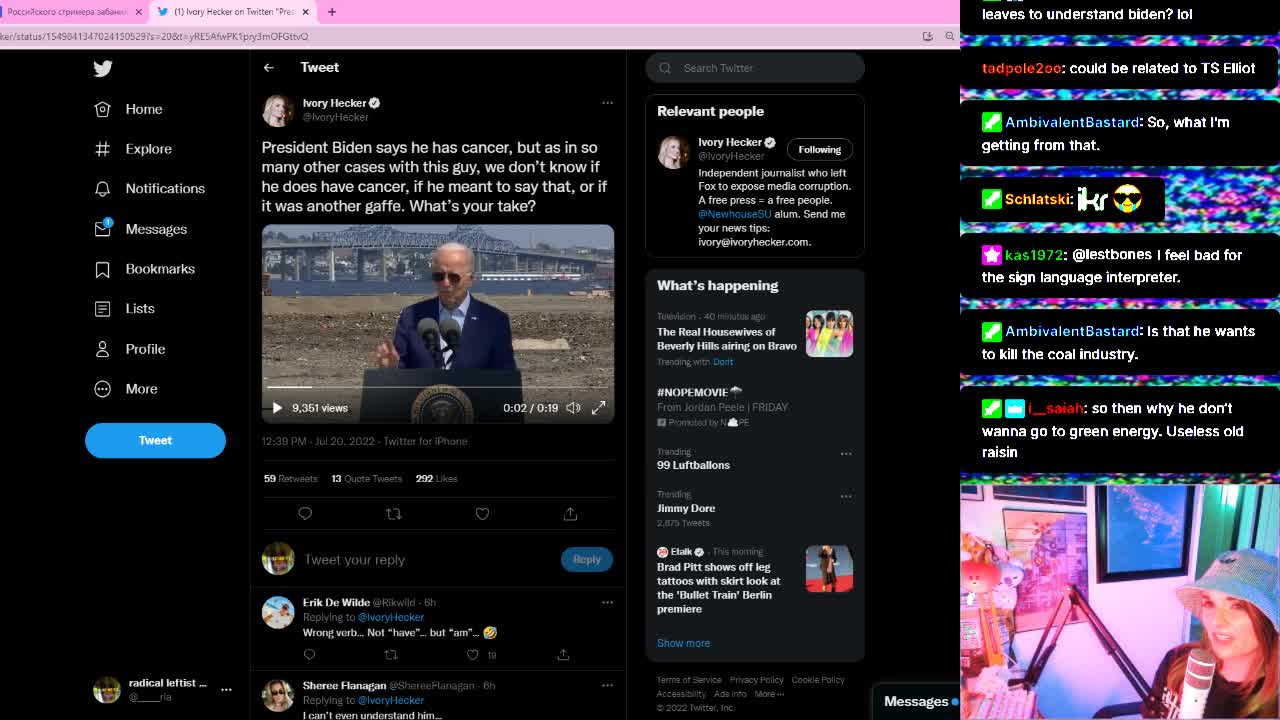The image size is (1280, 720).
Task: Click the Search Twitter field
Action: click(755, 68)
